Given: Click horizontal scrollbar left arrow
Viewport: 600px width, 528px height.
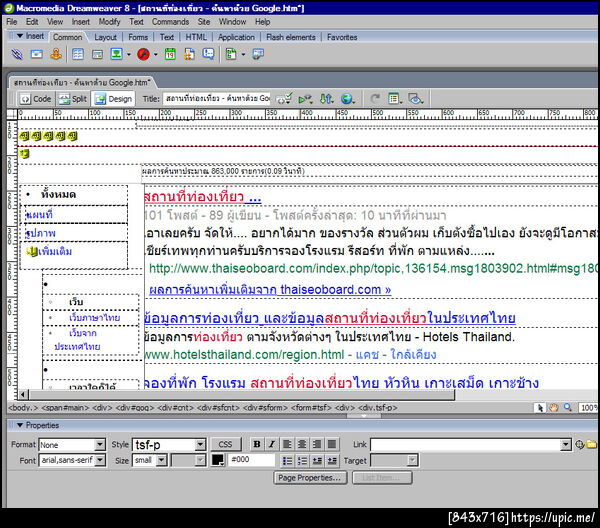Looking at the screenshot, I should (23, 394).
